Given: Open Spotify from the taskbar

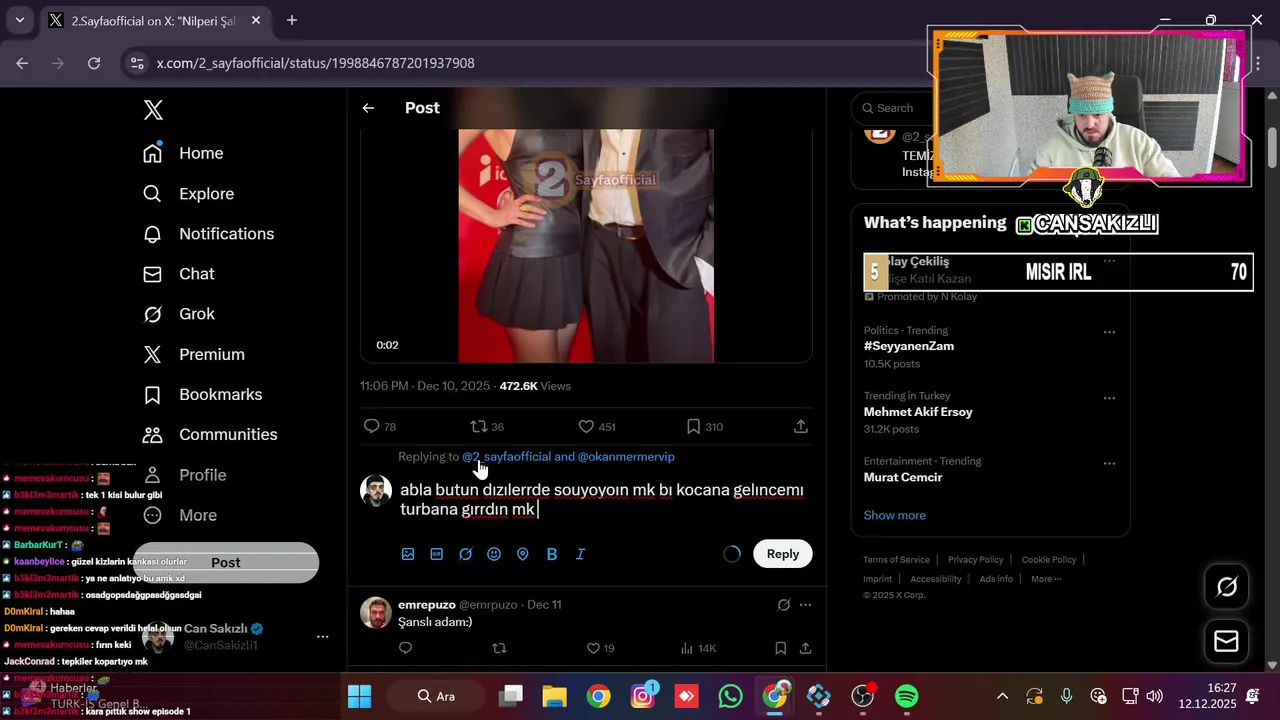Looking at the screenshot, I should pyautogui.click(x=907, y=696).
